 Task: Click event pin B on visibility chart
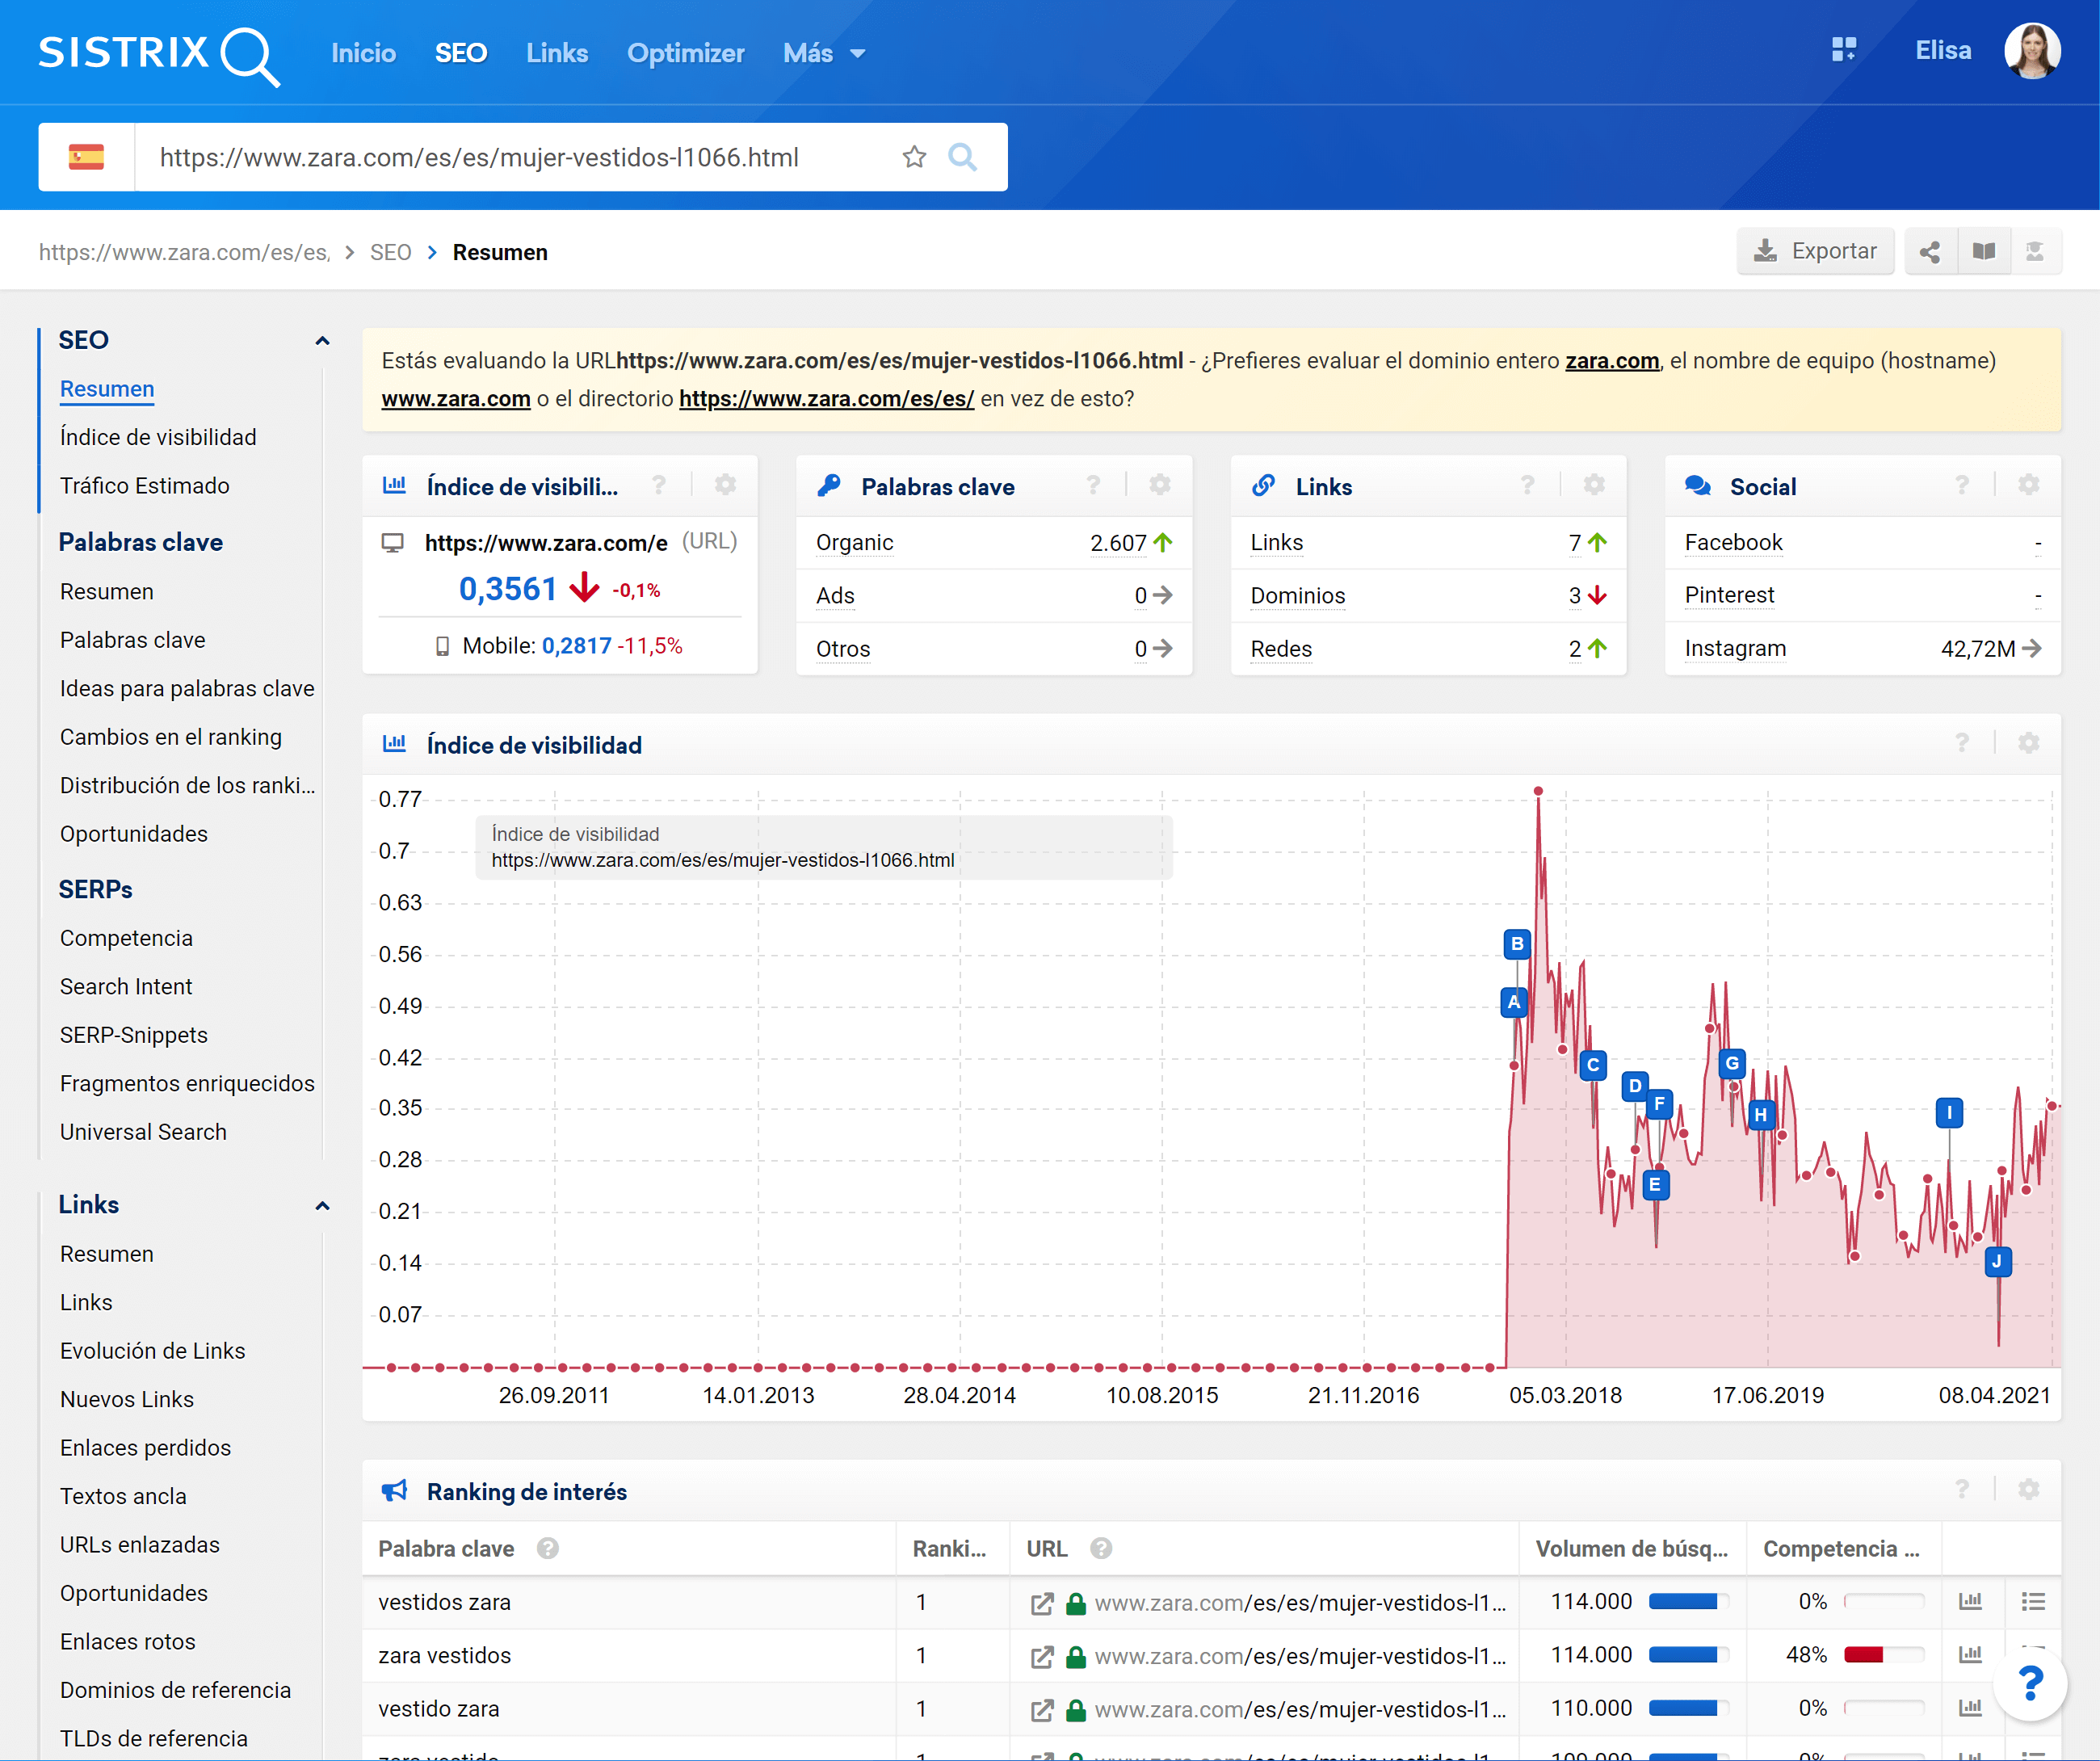(1516, 943)
